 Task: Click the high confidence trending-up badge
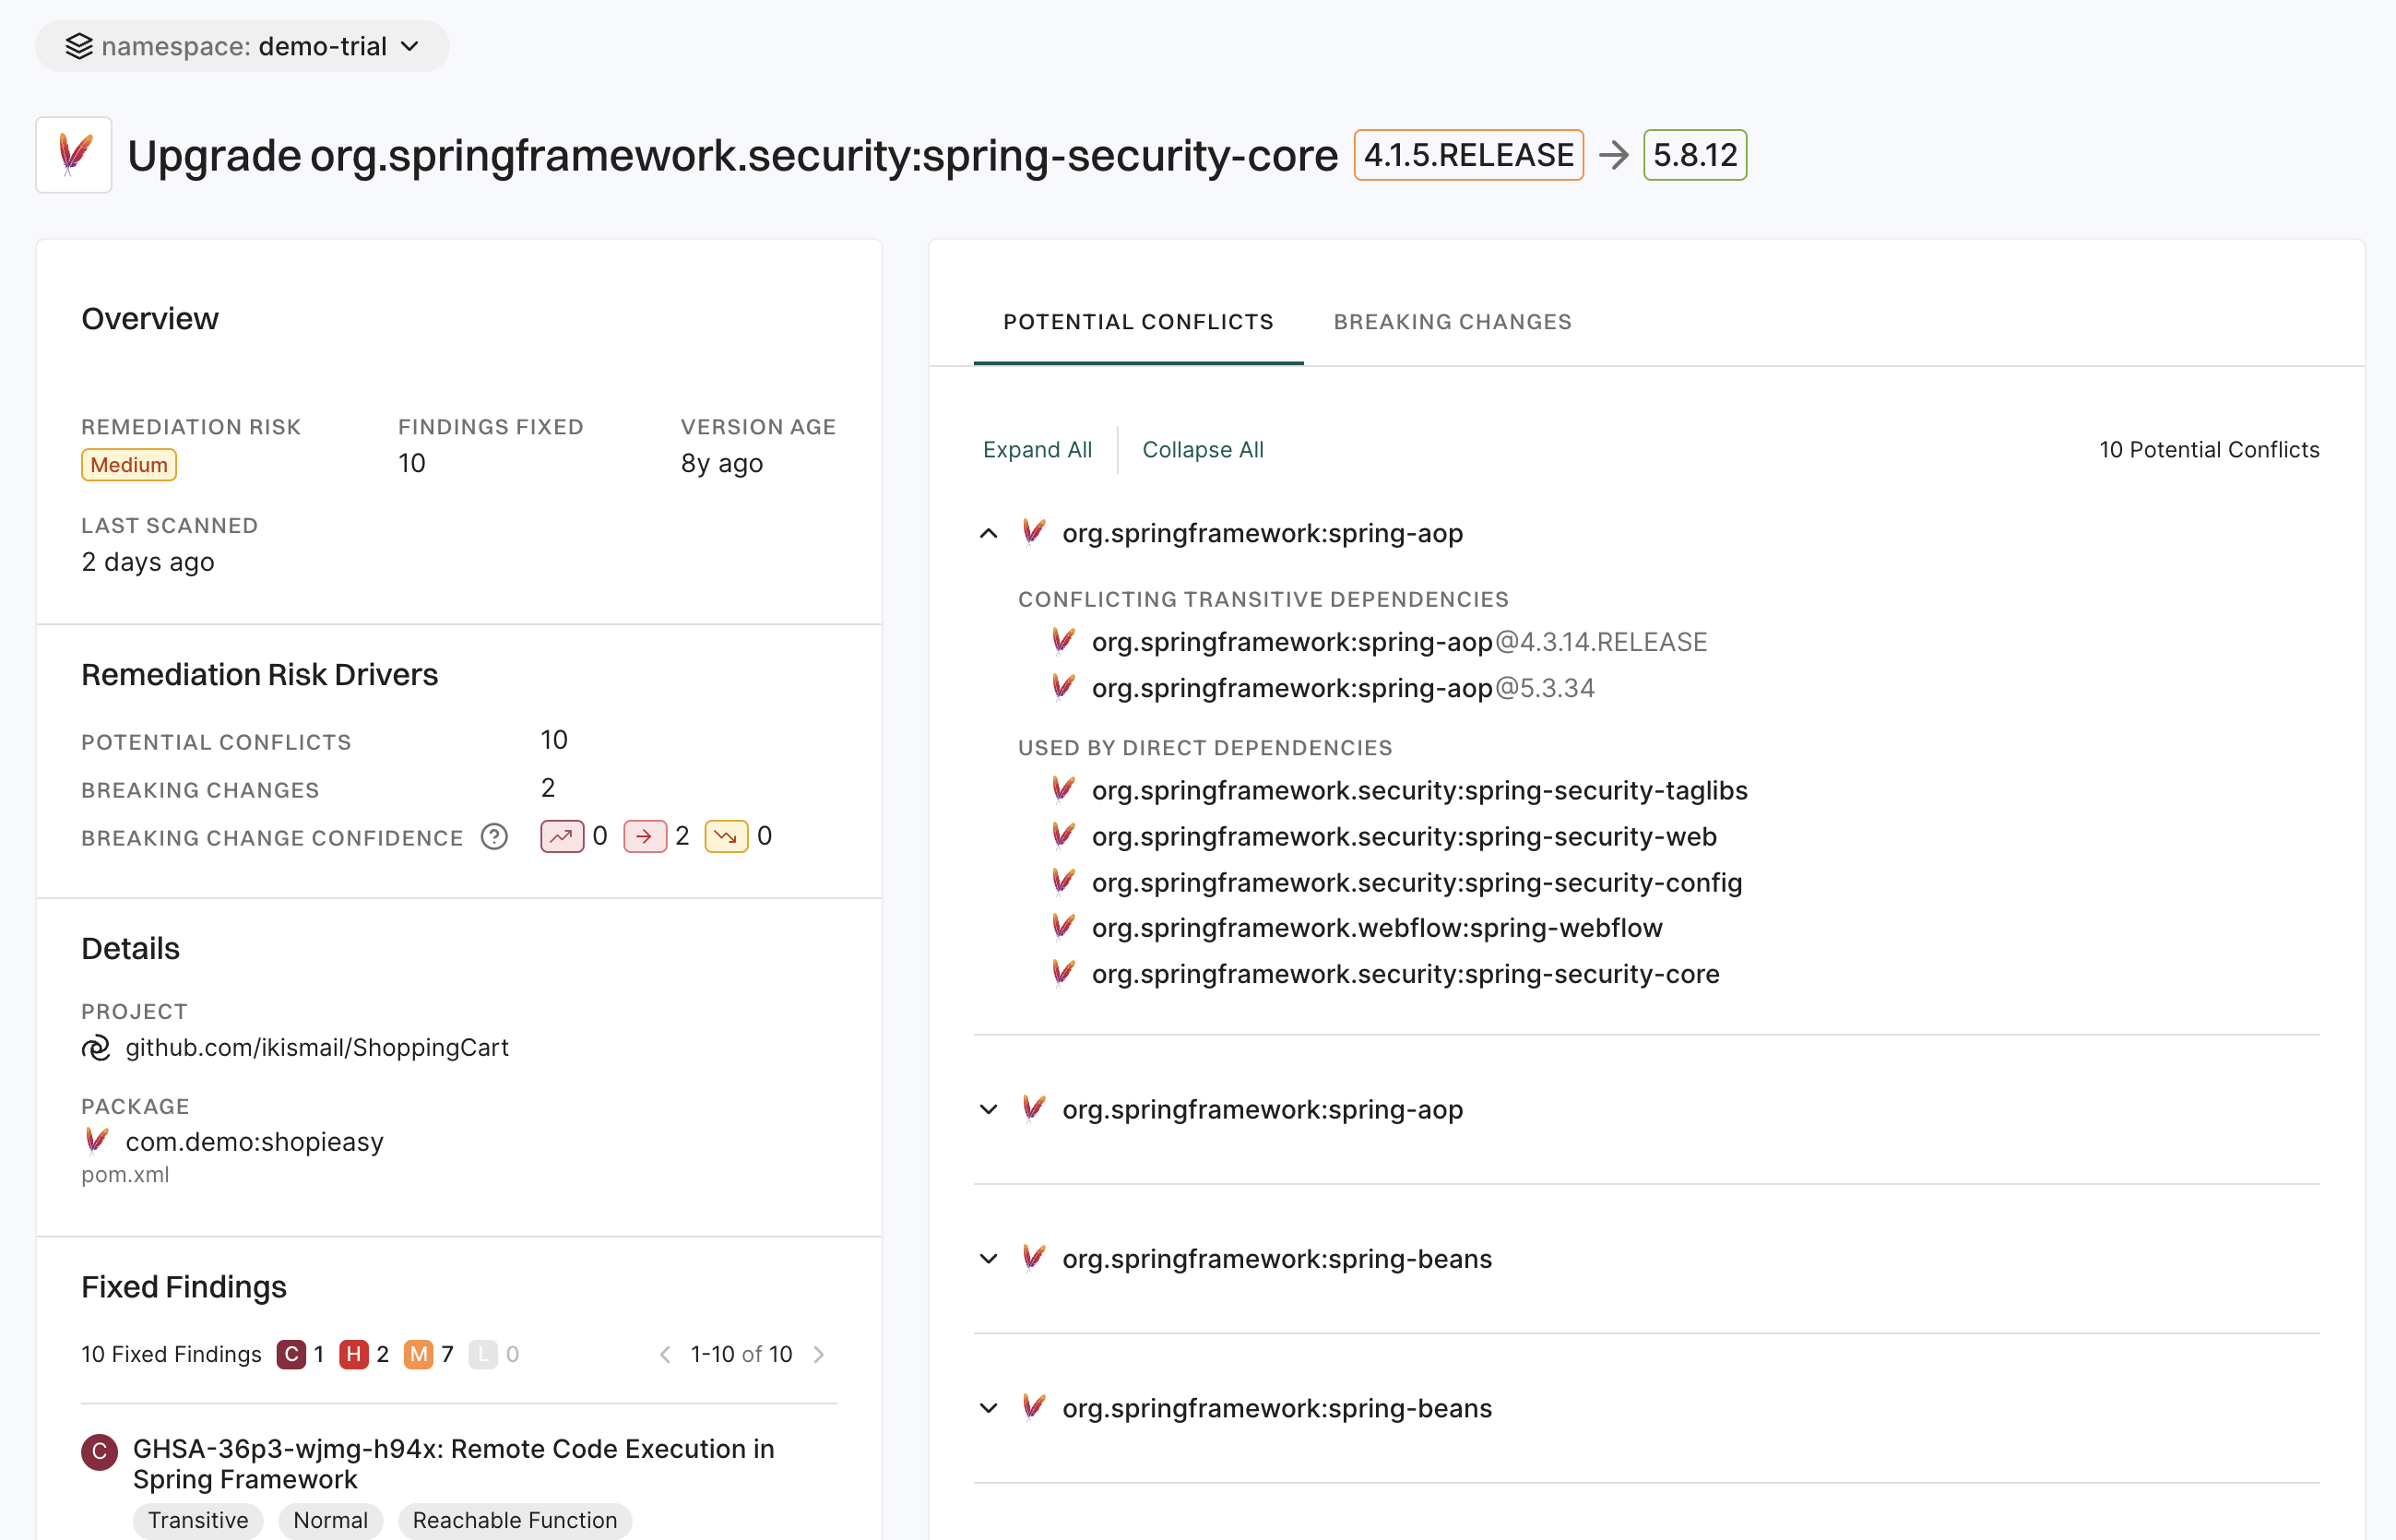click(562, 836)
